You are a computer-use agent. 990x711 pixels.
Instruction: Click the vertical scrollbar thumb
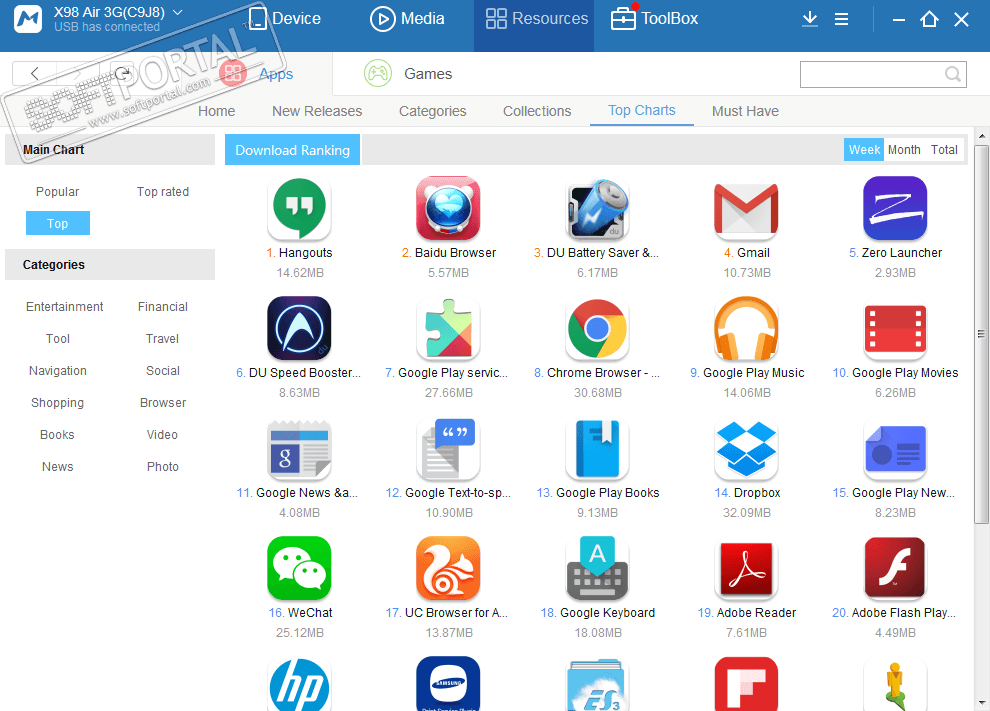pos(981,334)
